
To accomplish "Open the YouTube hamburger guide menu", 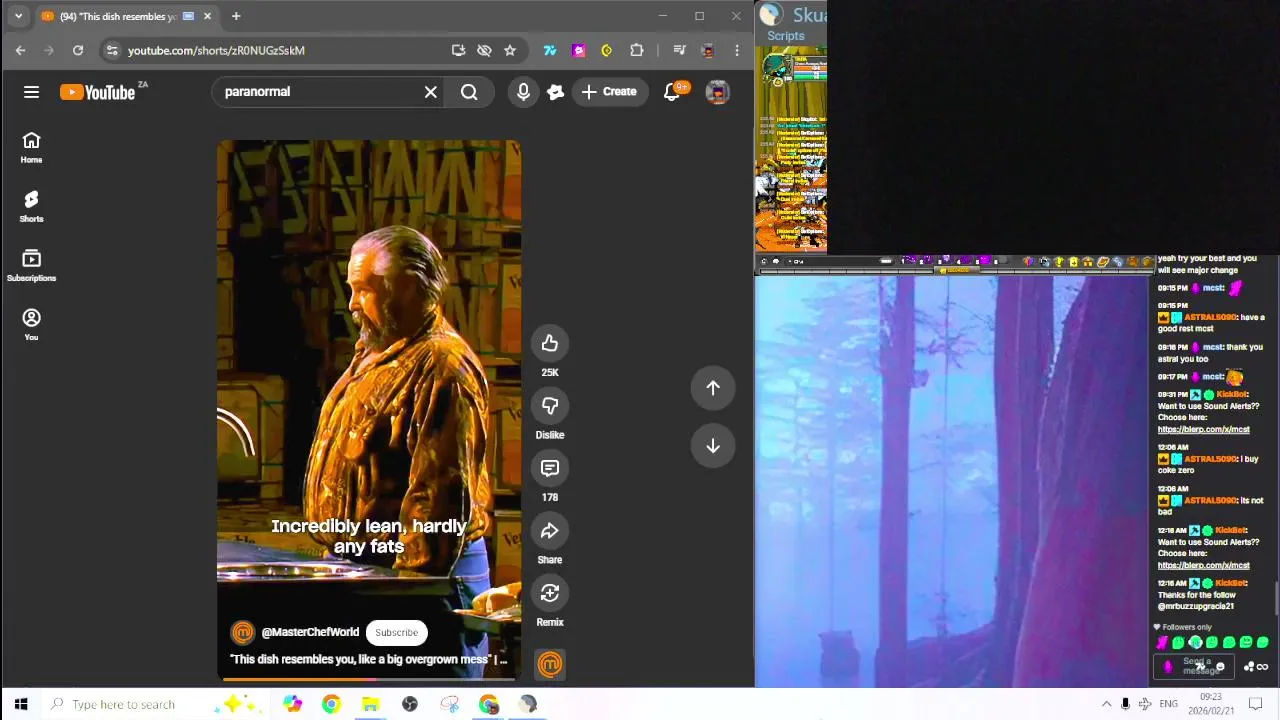I will tap(31, 92).
